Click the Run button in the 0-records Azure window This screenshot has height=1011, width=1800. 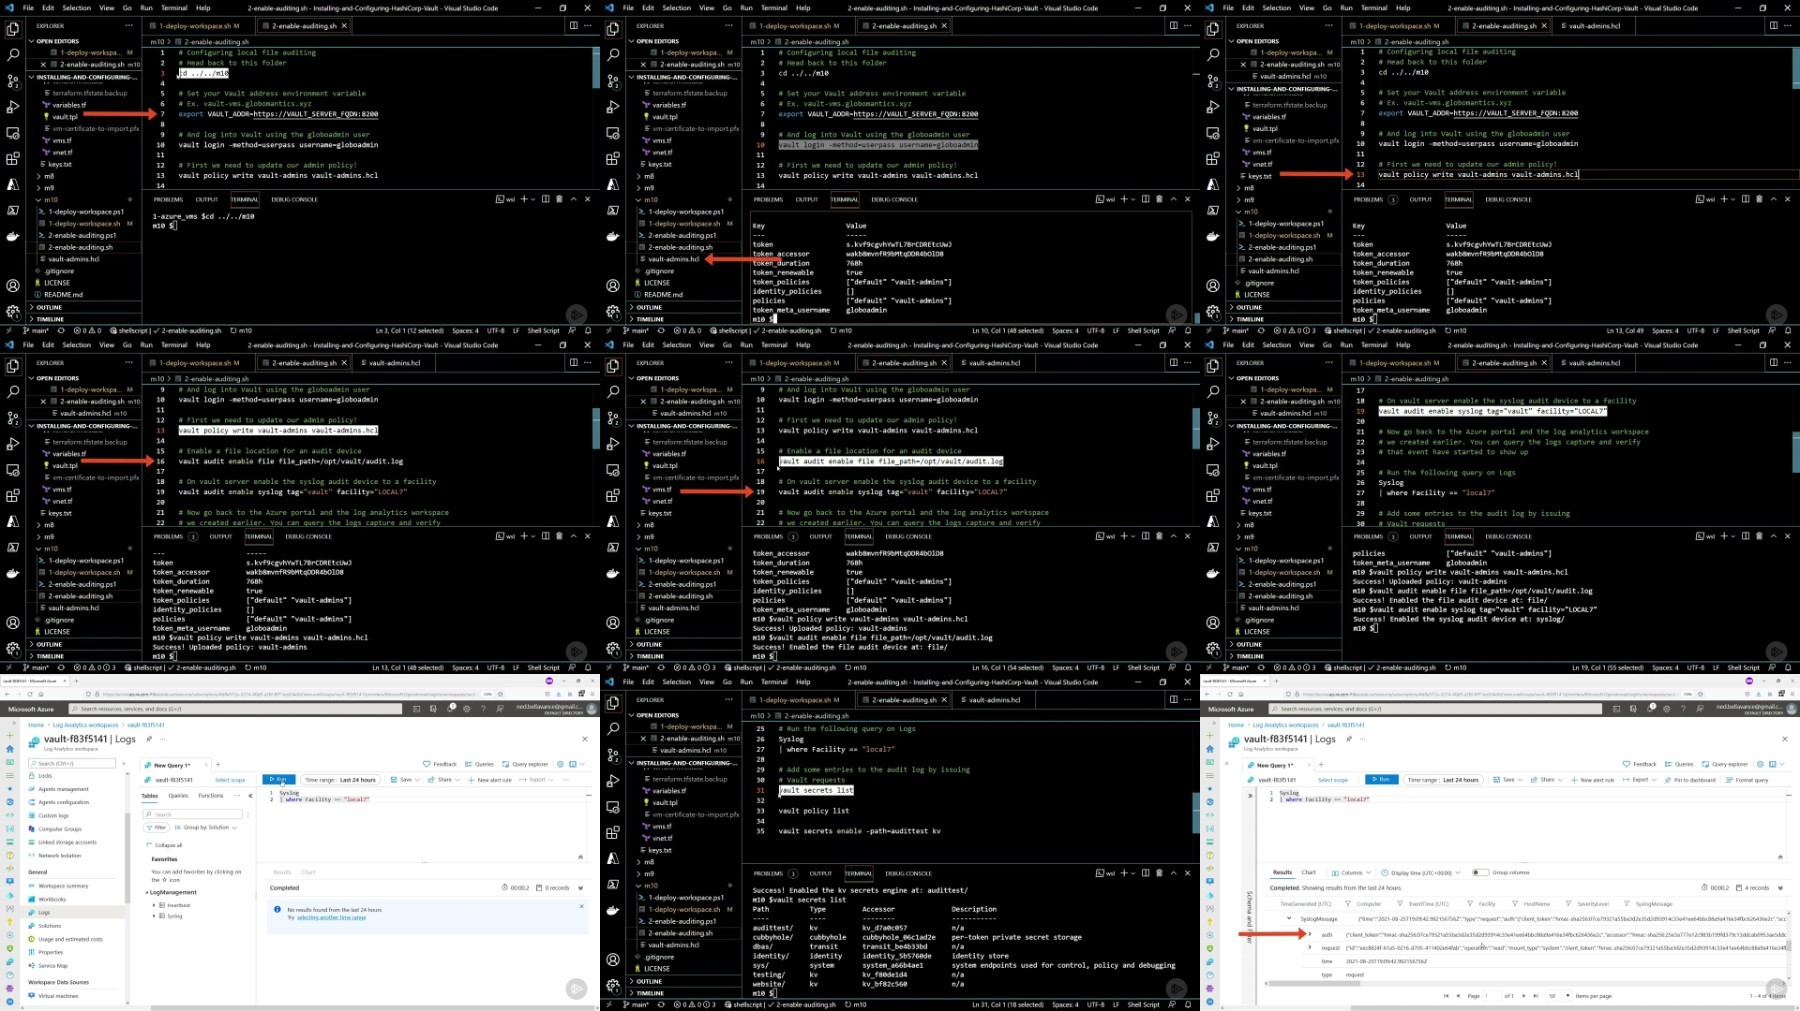(279, 780)
